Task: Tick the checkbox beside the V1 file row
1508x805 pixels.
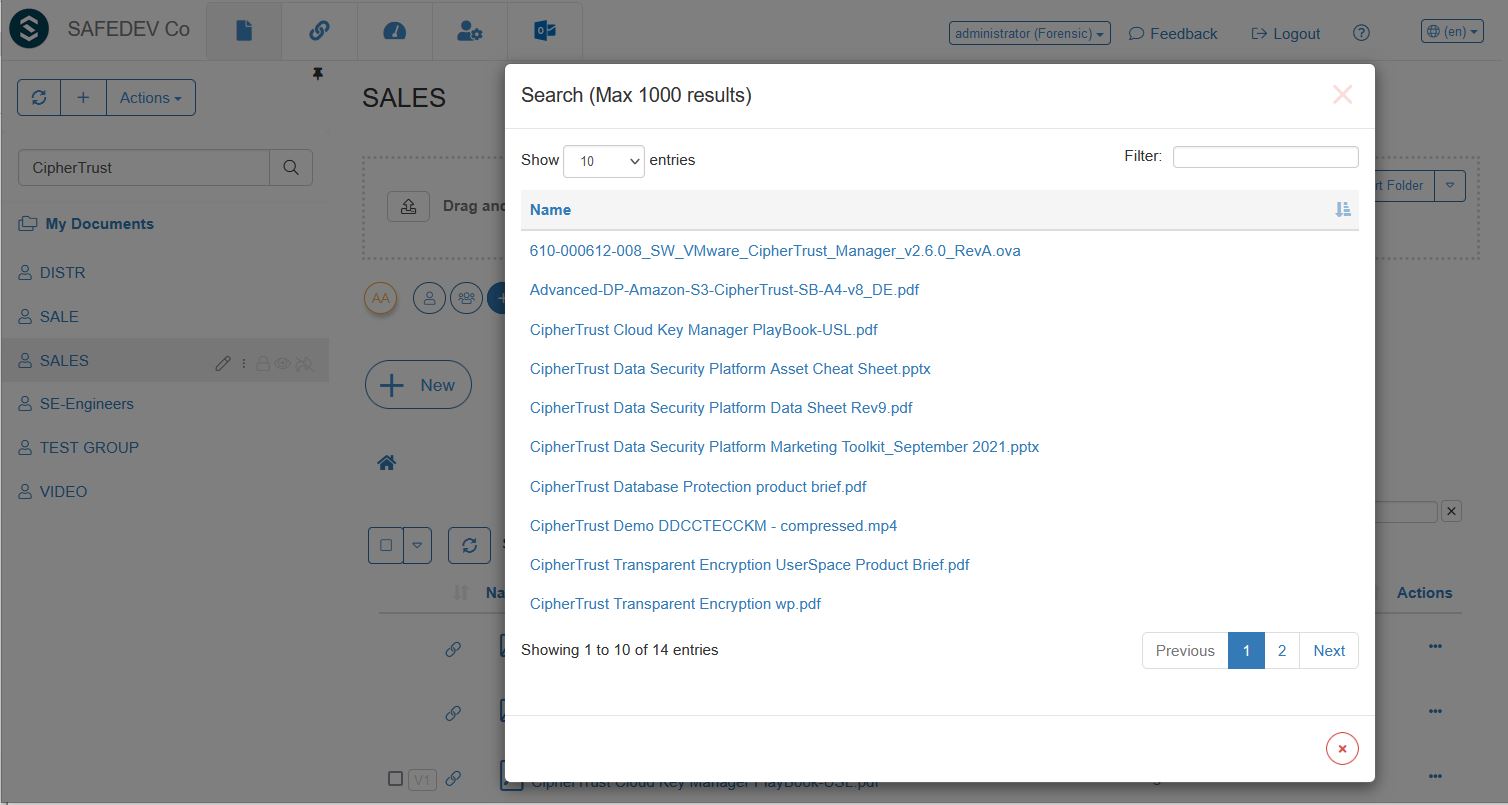Action: [x=395, y=778]
